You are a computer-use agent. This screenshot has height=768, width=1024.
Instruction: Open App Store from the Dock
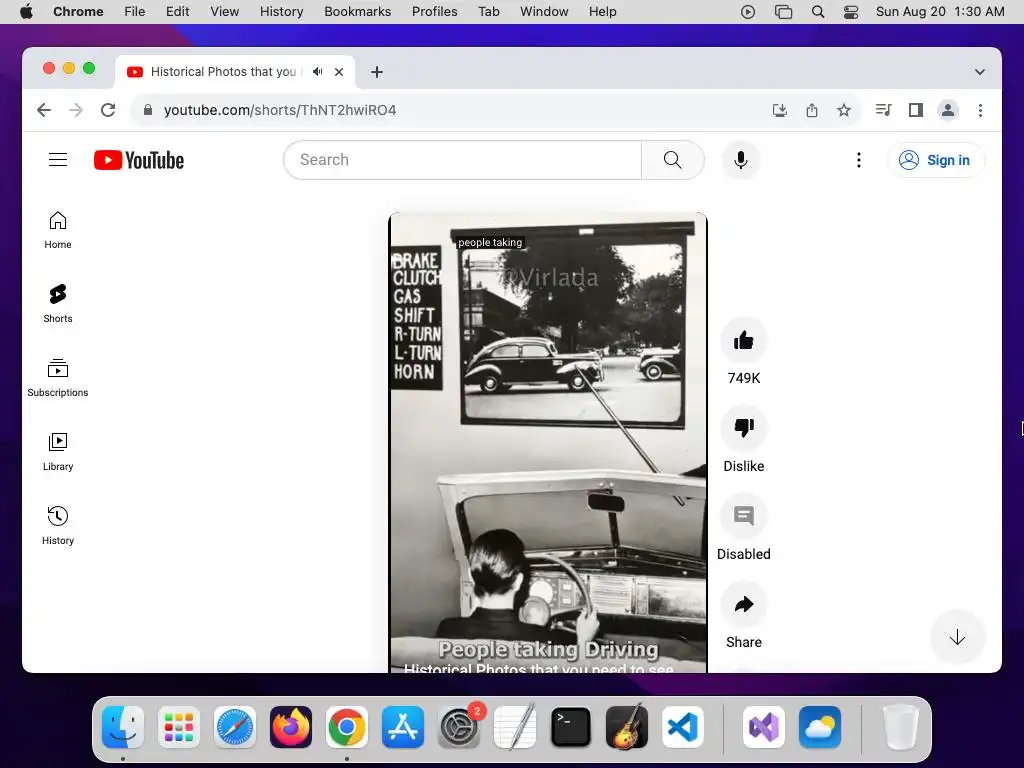(x=403, y=727)
